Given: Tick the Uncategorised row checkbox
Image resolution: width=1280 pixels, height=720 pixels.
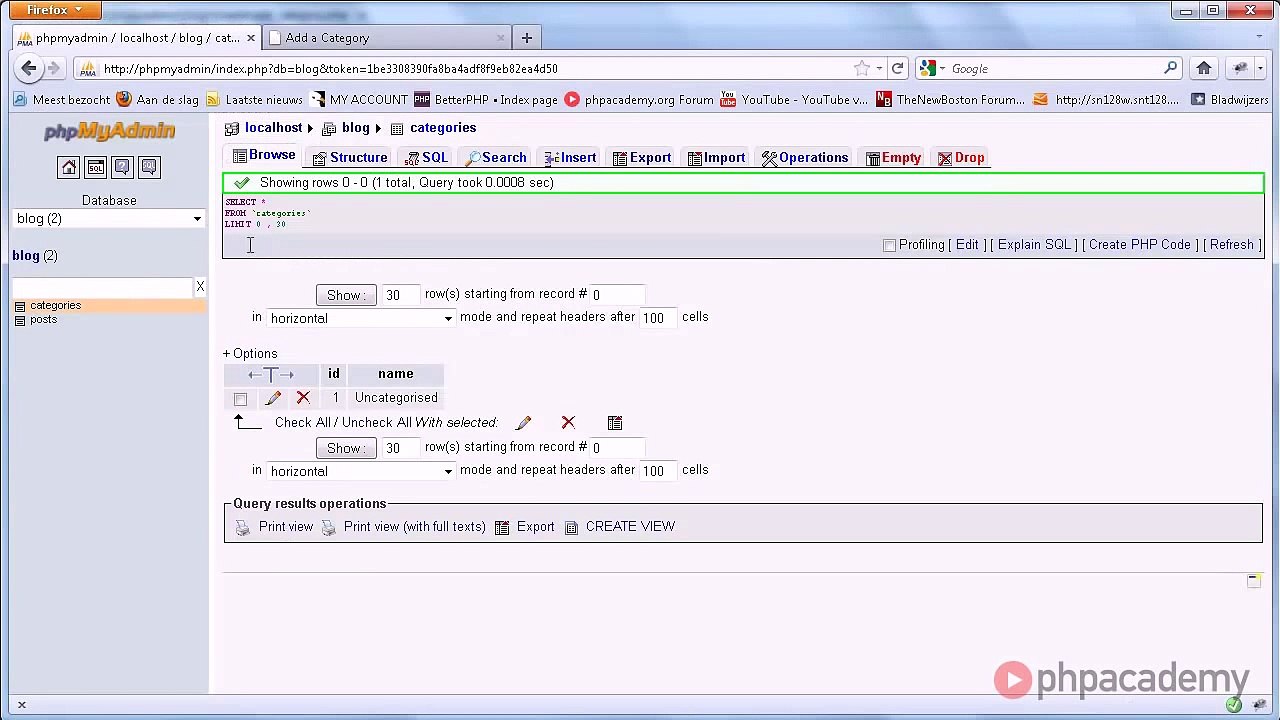Looking at the screenshot, I should pyautogui.click(x=240, y=399).
